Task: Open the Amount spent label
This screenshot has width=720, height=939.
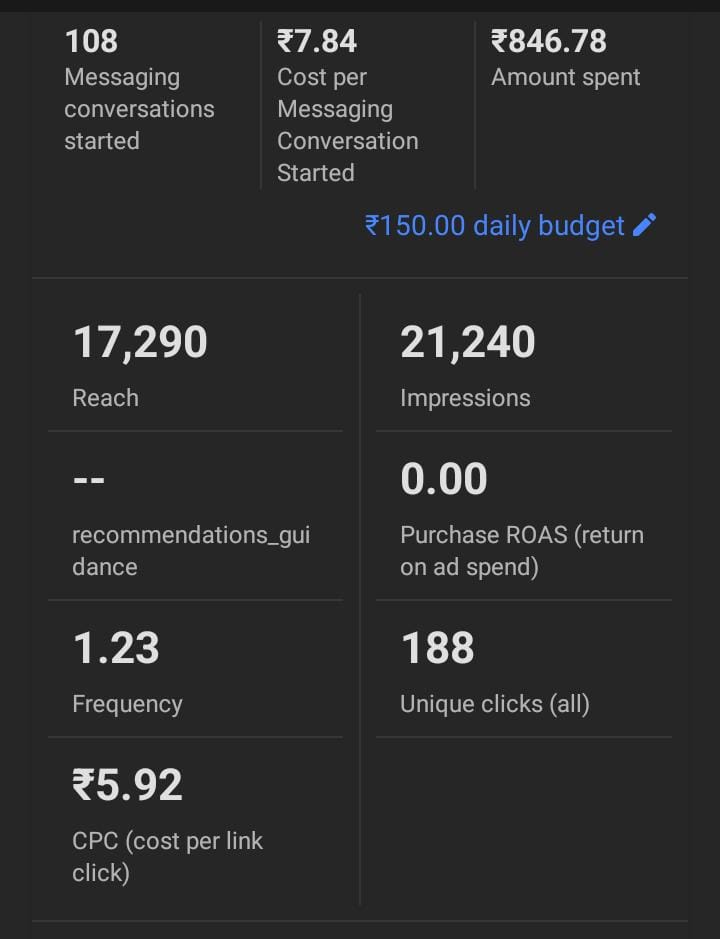Action: (565, 78)
